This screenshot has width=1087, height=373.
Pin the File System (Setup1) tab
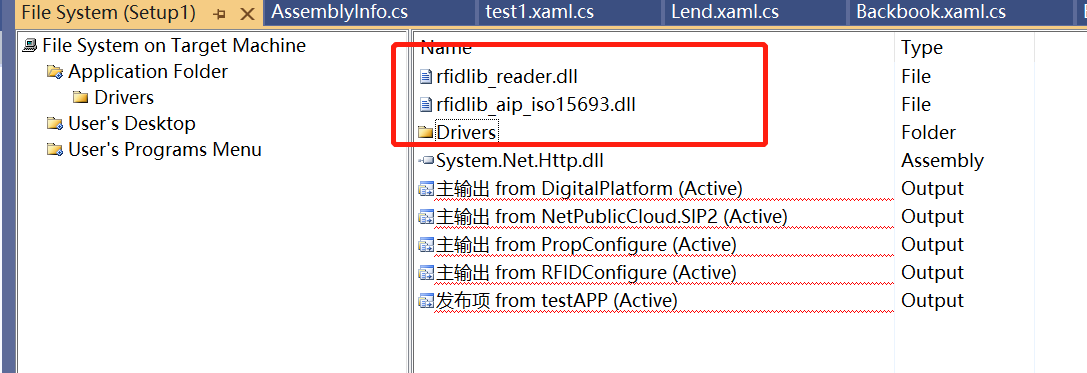pos(220,14)
